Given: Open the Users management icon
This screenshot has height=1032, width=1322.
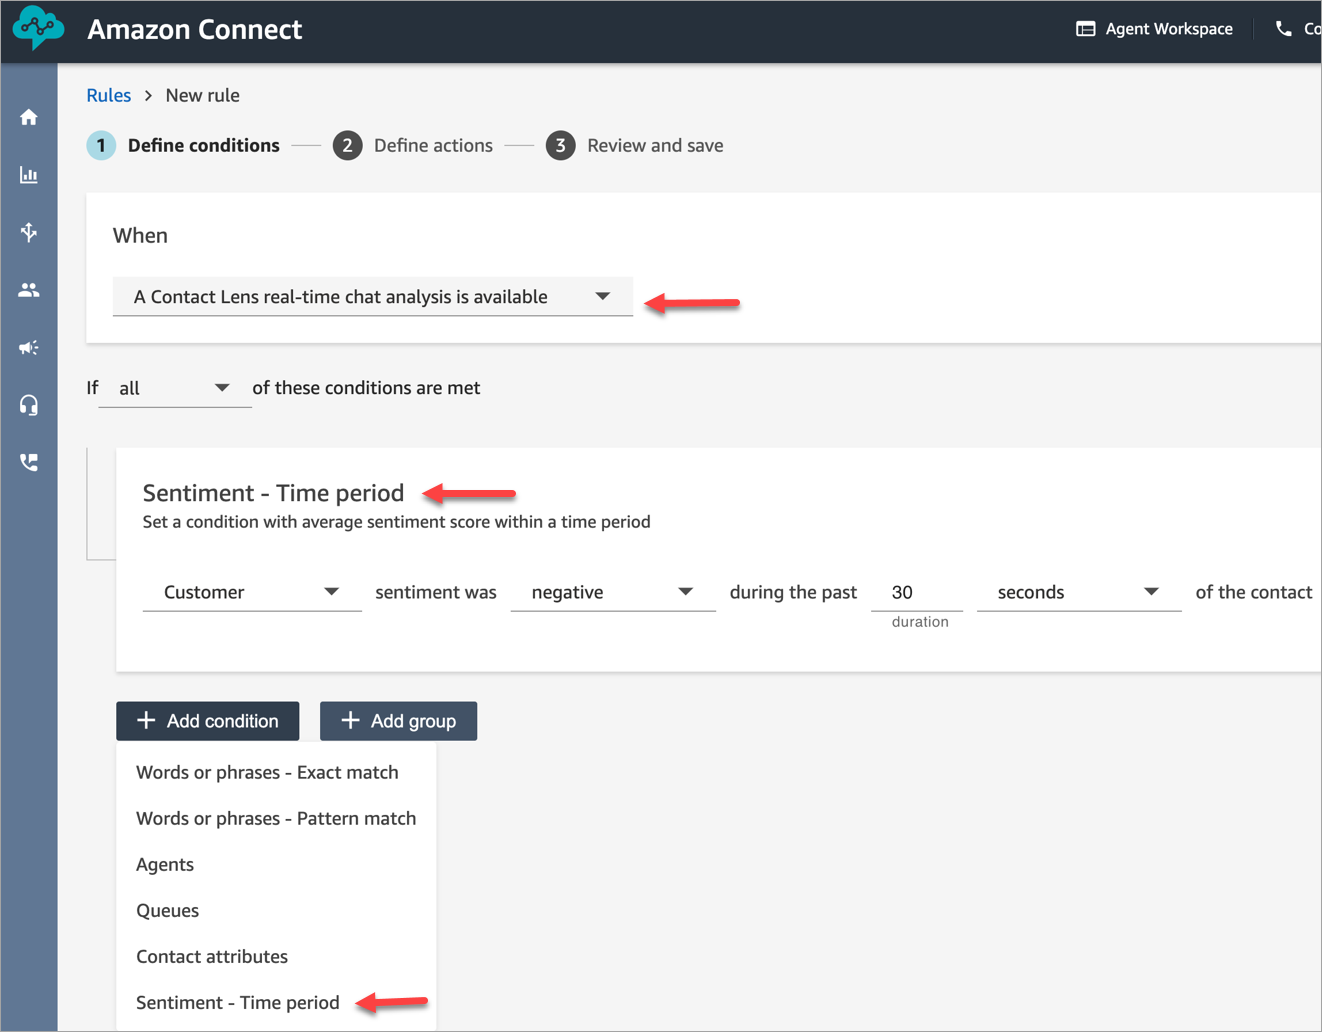Looking at the screenshot, I should click(29, 290).
